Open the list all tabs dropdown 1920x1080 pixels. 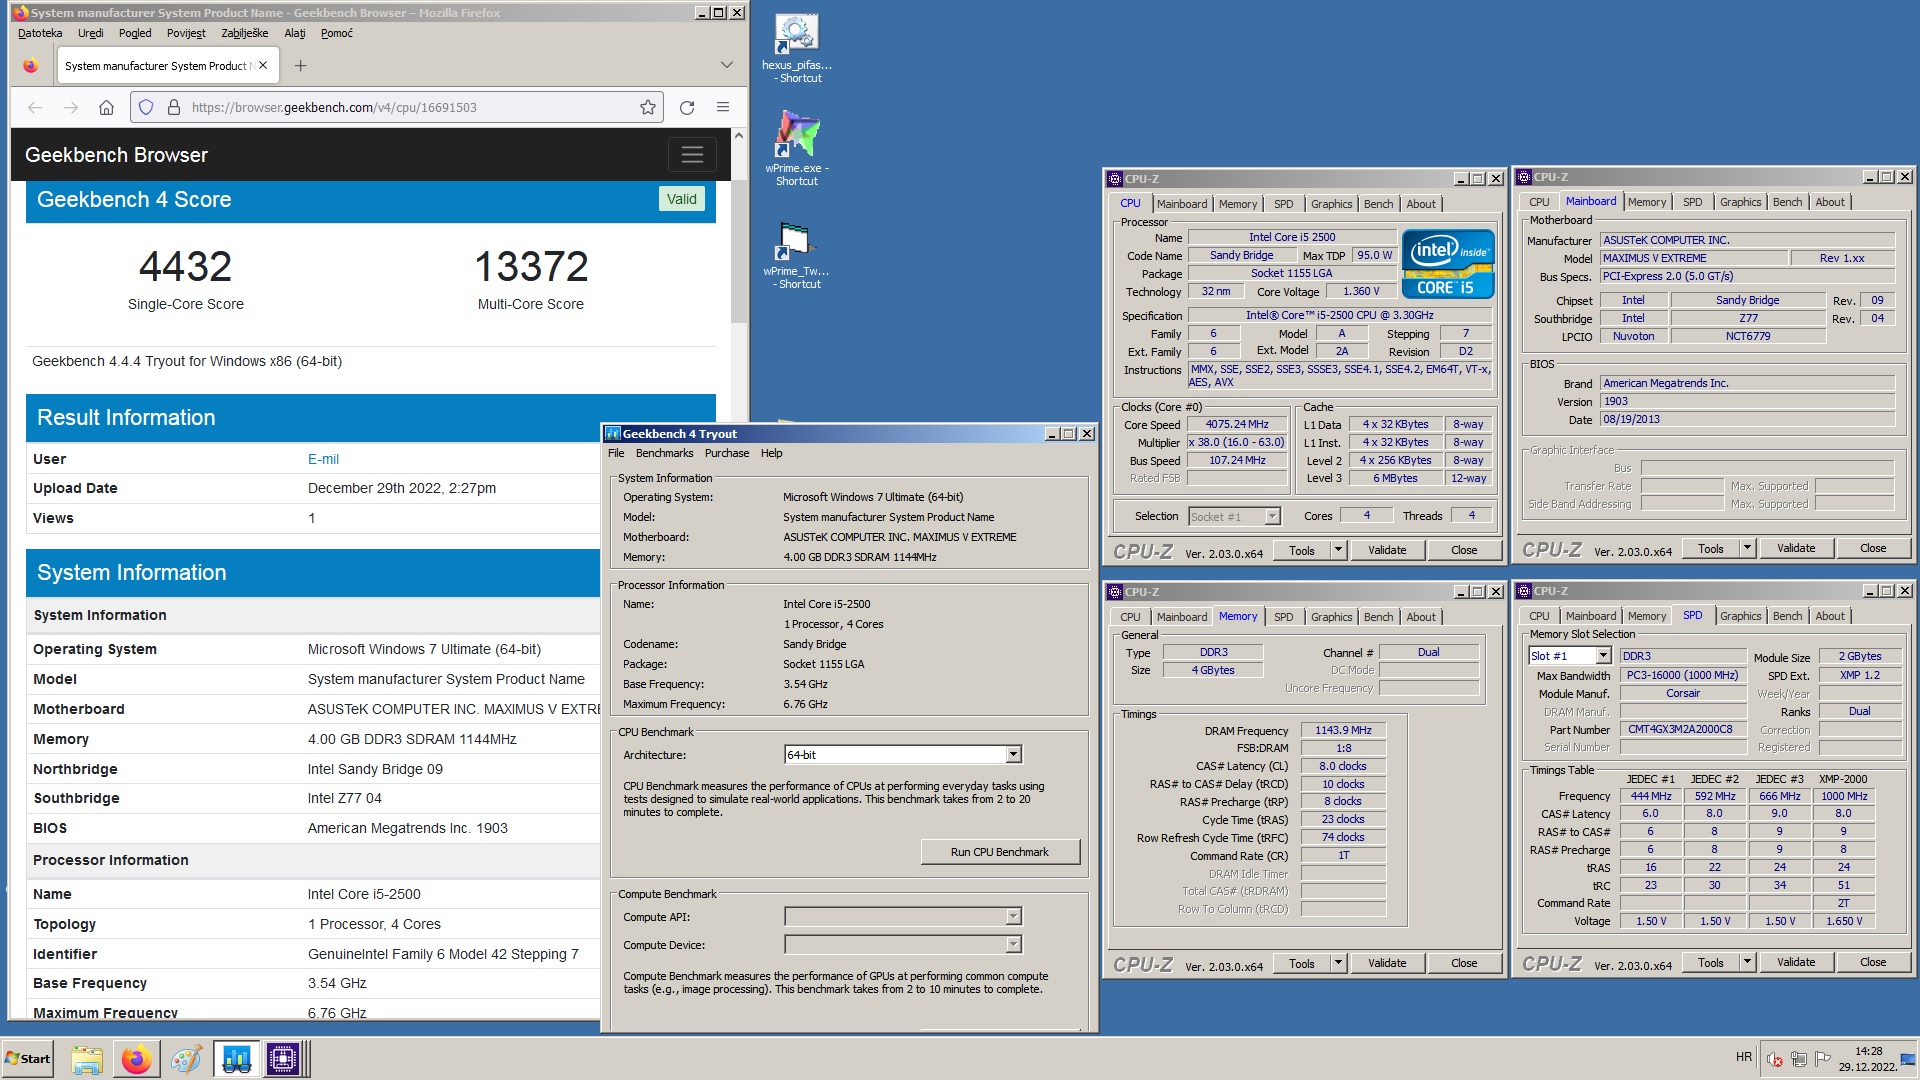coord(727,65)
